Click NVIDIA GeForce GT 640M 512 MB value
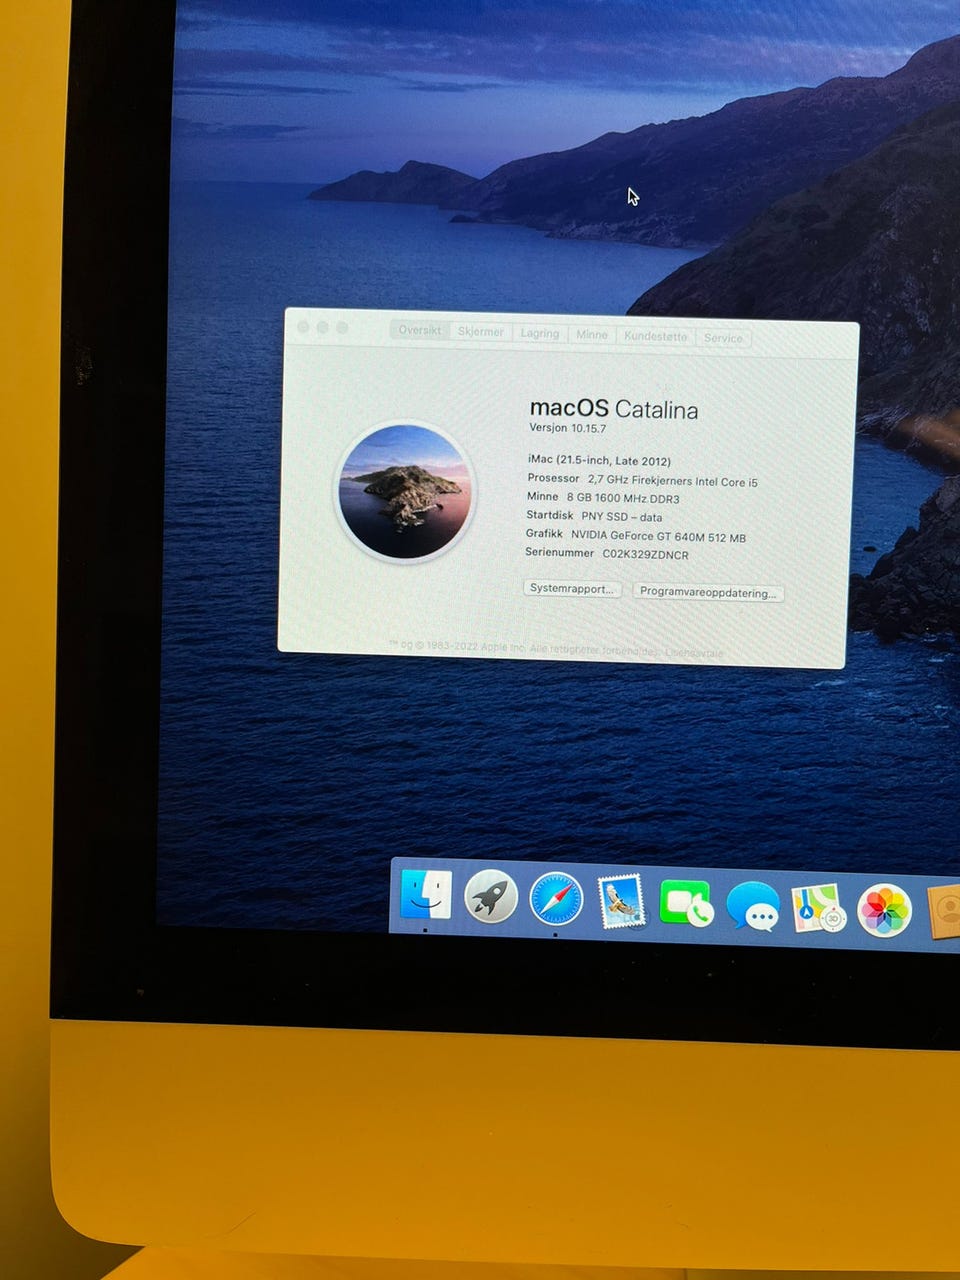 click(x=658, y=537)
